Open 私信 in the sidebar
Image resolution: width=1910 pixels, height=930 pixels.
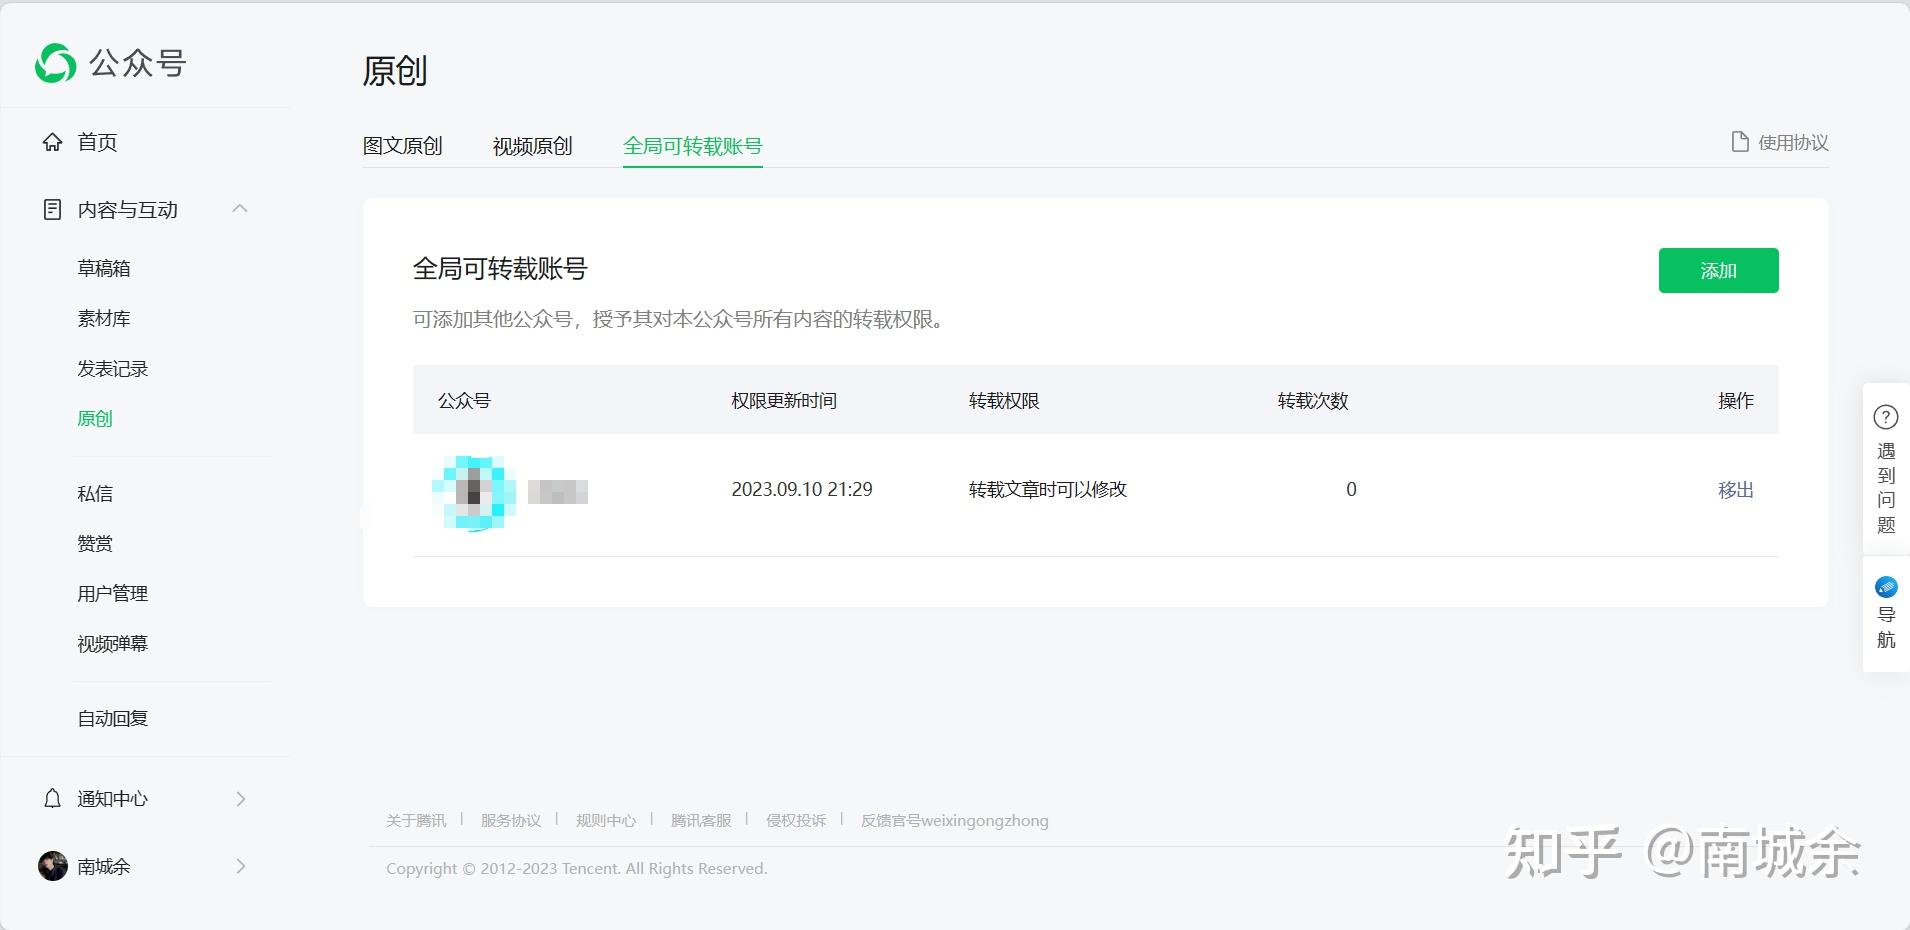[x=95, y=493]
